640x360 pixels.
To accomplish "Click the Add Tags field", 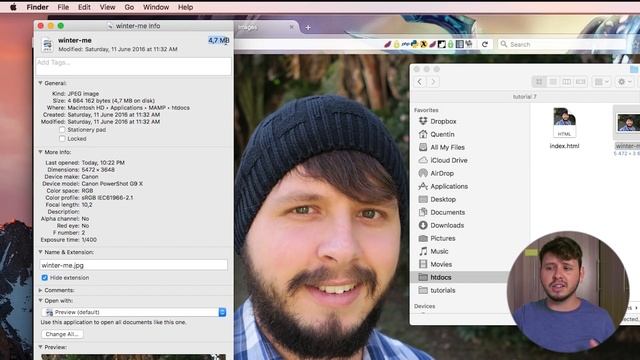I will pos(133,66).
